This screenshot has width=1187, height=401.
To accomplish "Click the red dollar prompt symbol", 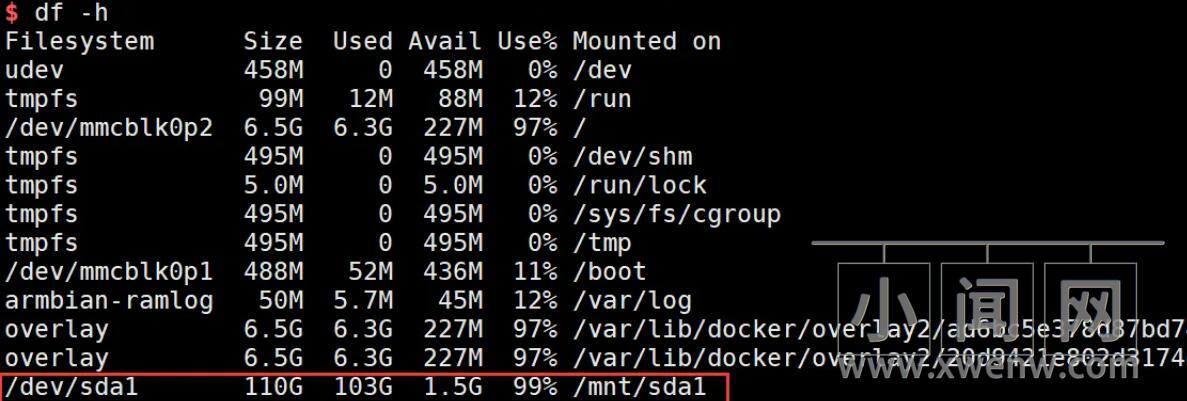I will [x=12, y=13].
